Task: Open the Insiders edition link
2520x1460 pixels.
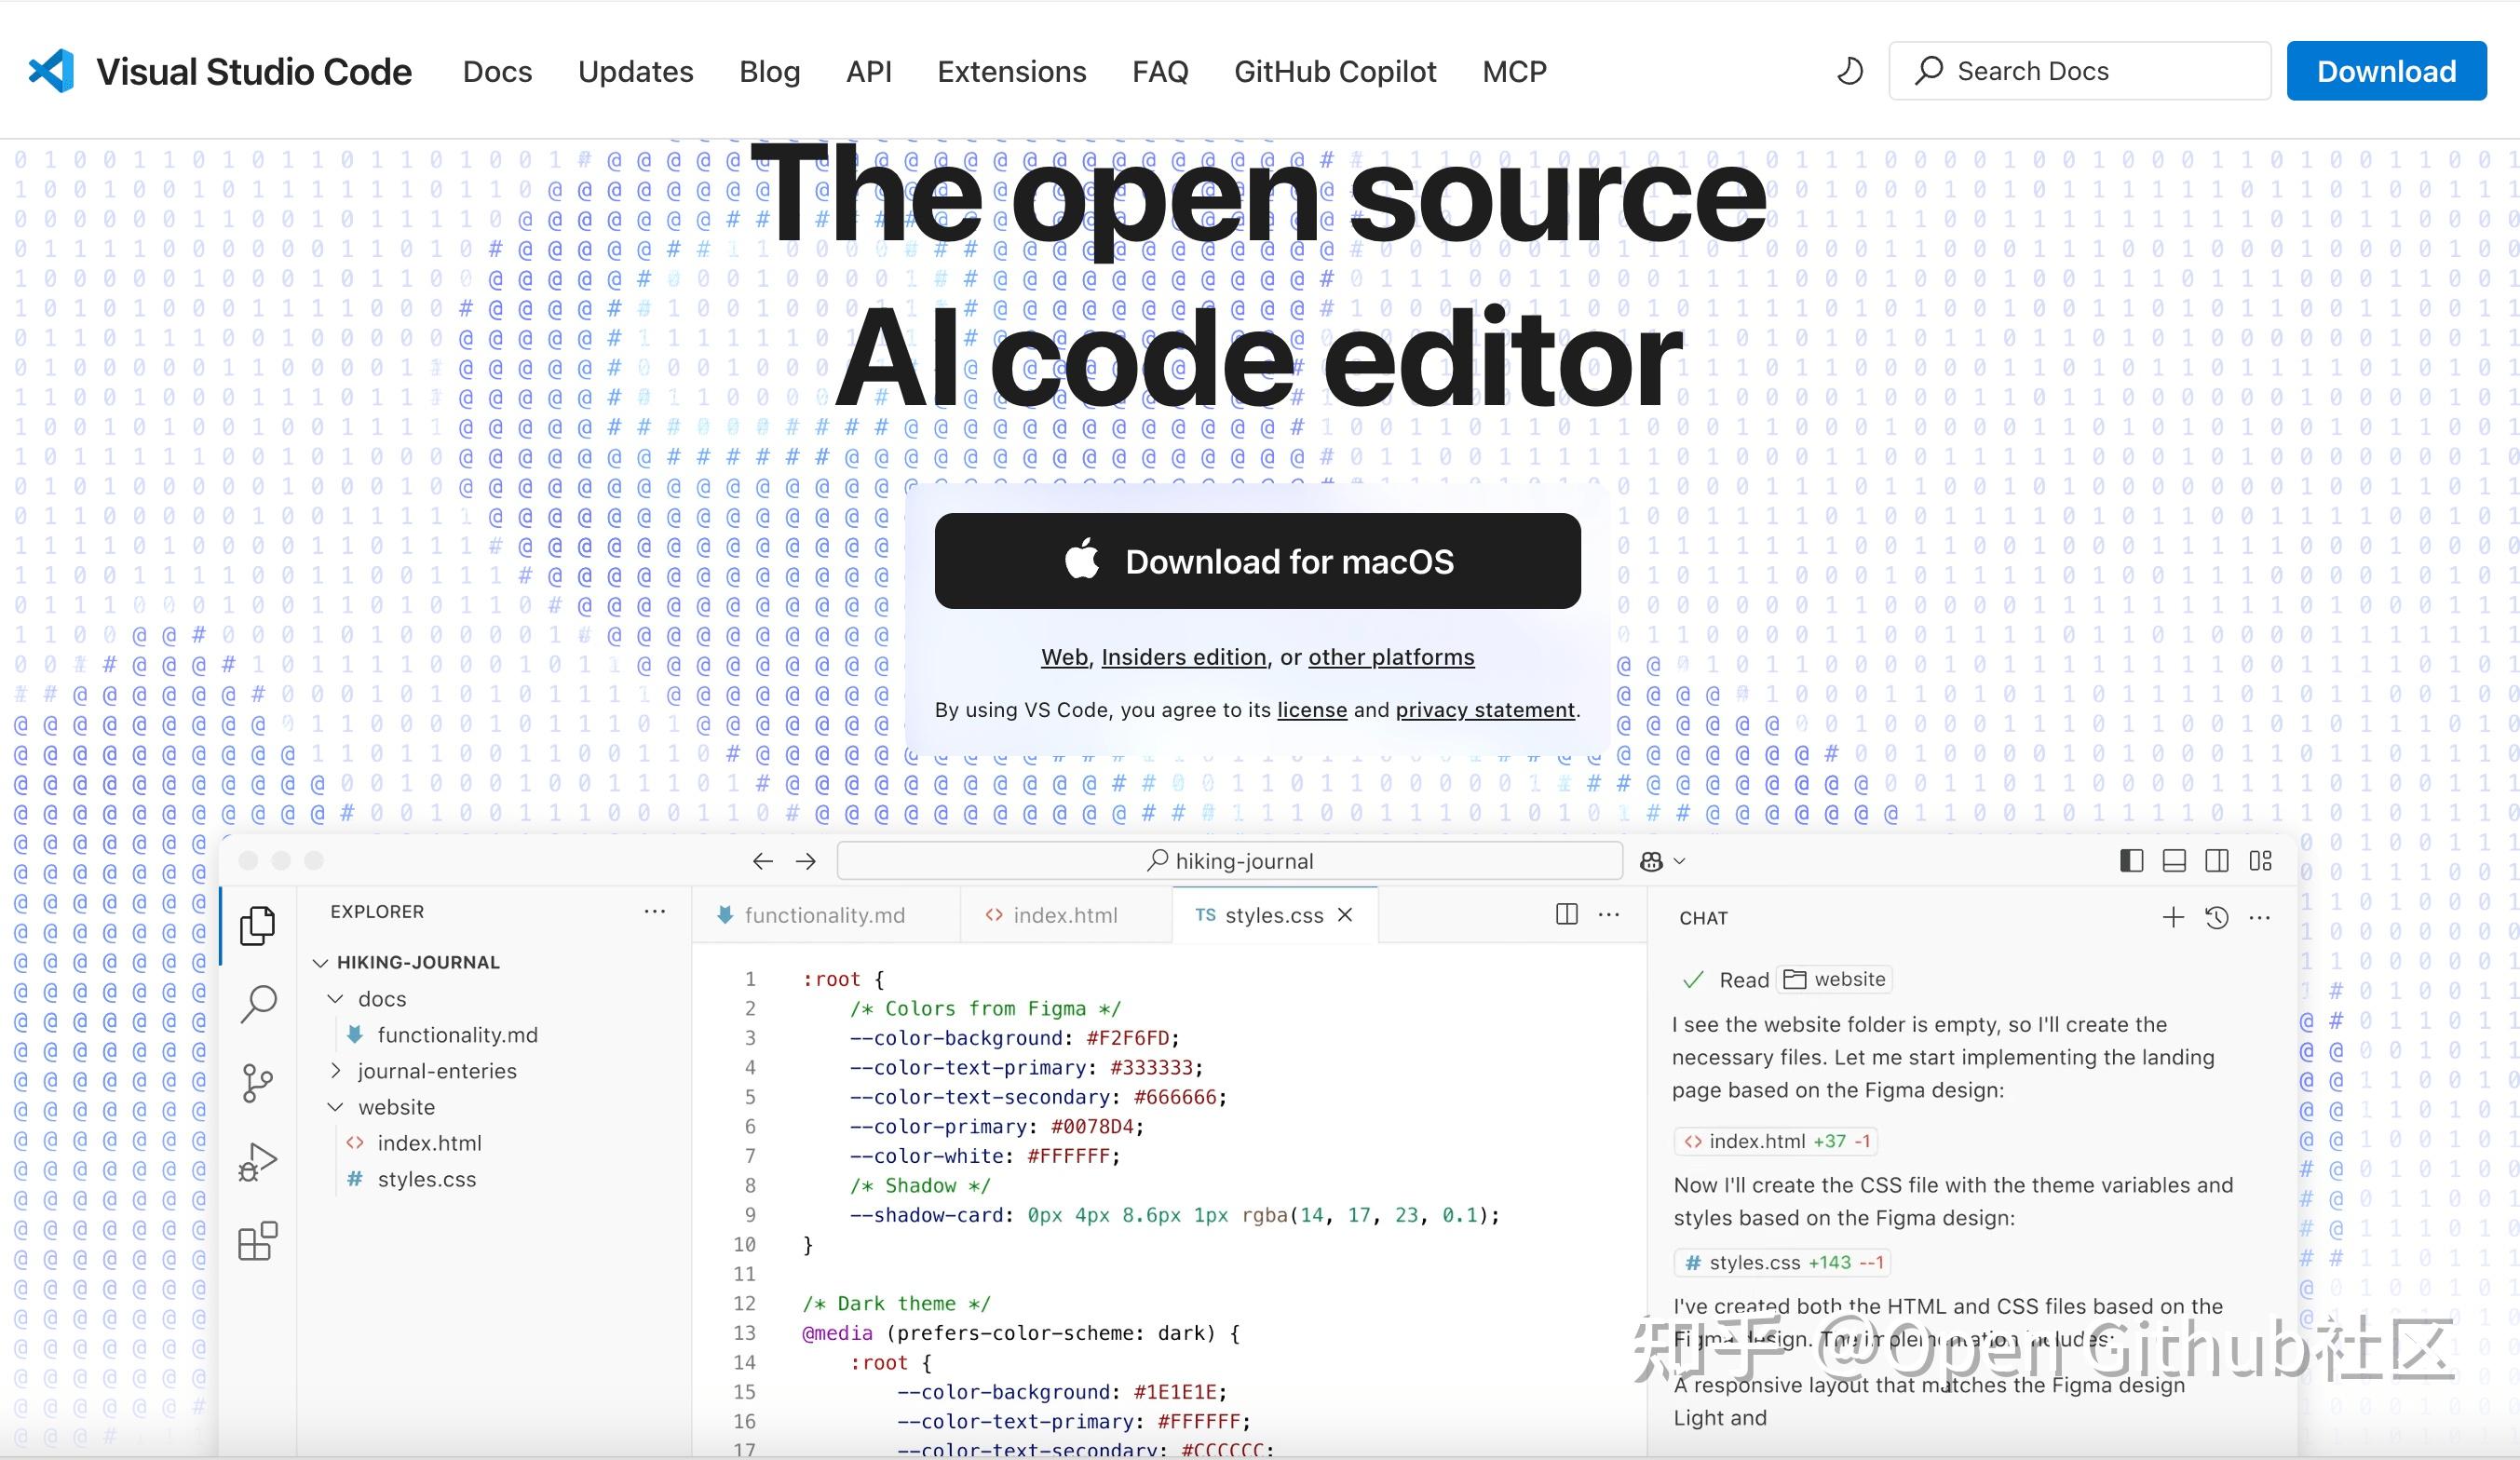Action: pyautogui.click(x=1183, y=657)
